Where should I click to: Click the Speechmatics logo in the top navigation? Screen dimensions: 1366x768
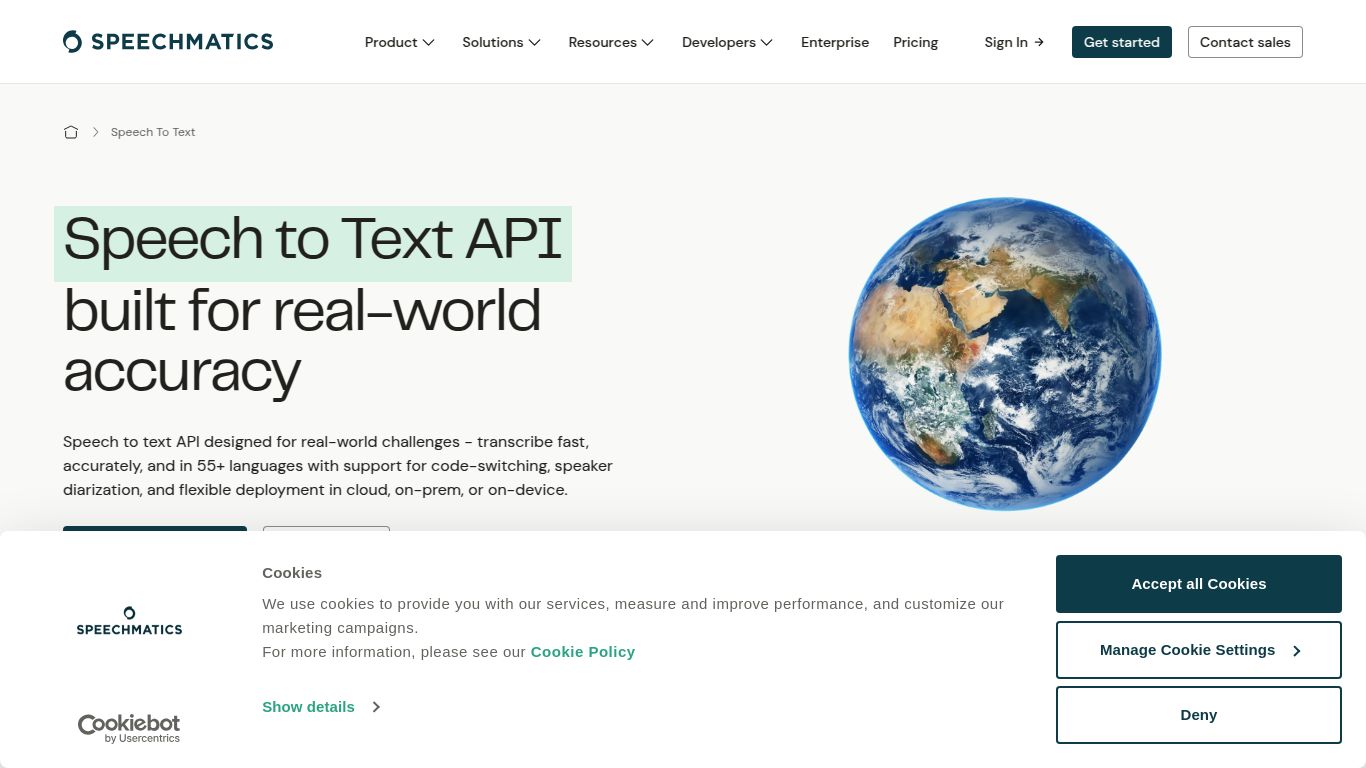167,41
